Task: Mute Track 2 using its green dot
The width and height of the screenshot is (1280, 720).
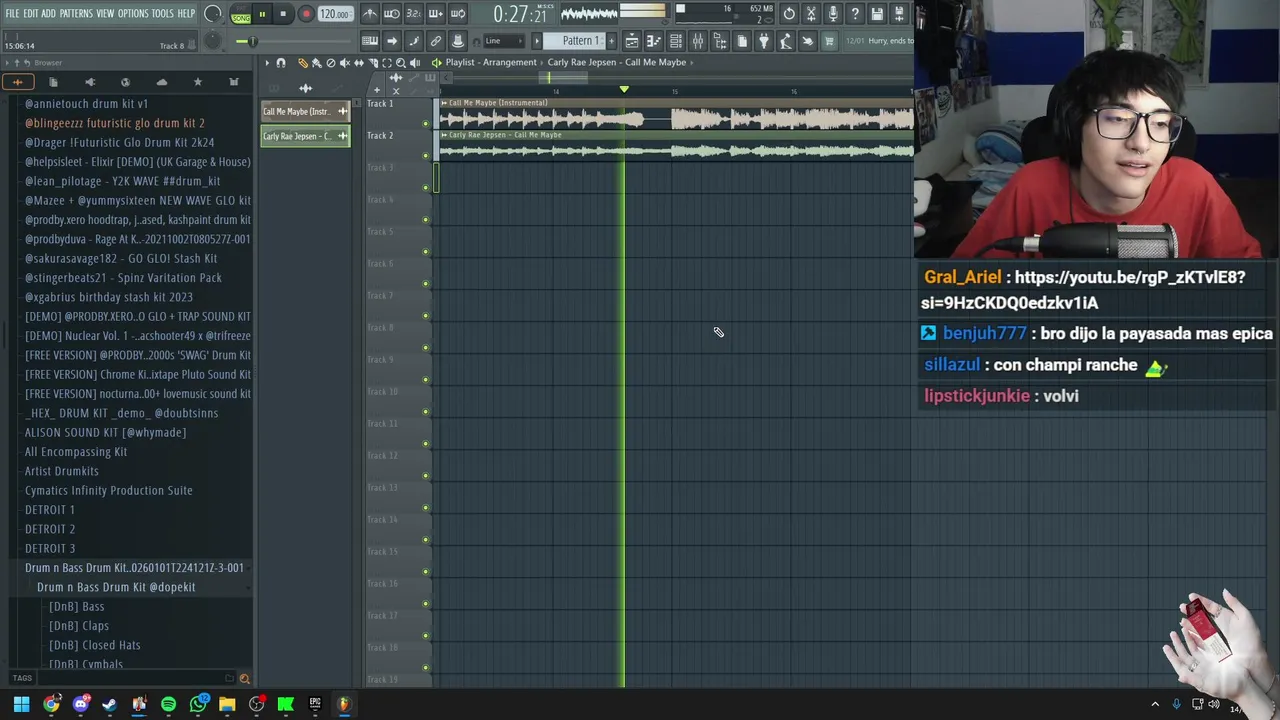Action: click(x=426, y=155)
